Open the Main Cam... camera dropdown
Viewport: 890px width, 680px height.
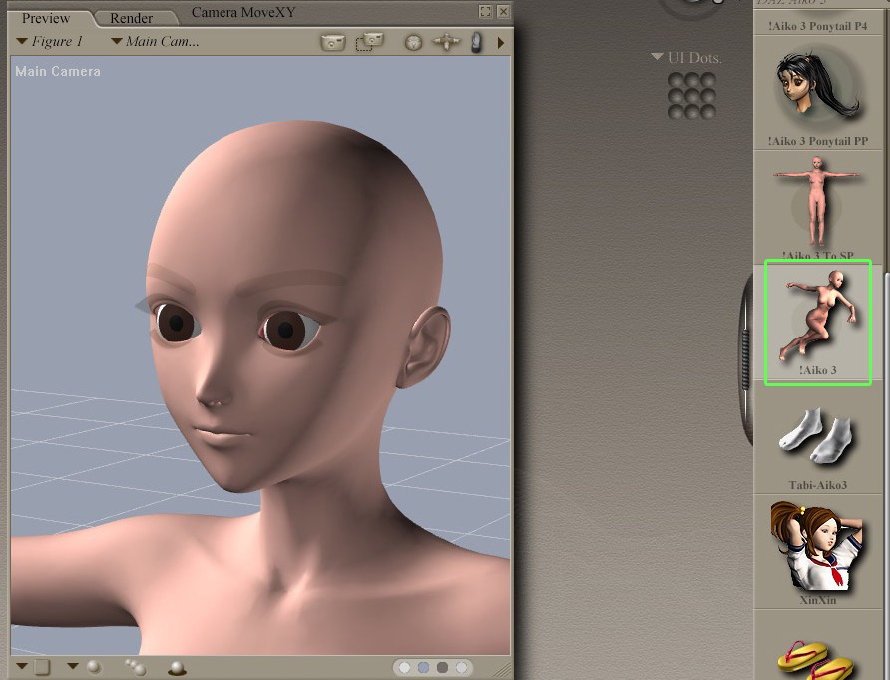156,41
